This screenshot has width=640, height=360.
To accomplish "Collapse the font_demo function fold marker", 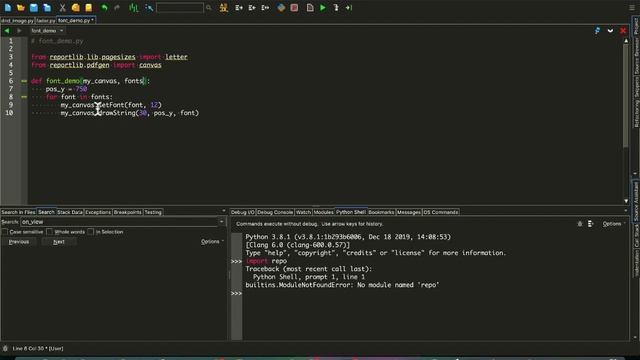I will pyautogui.click(x=24, y=81).
